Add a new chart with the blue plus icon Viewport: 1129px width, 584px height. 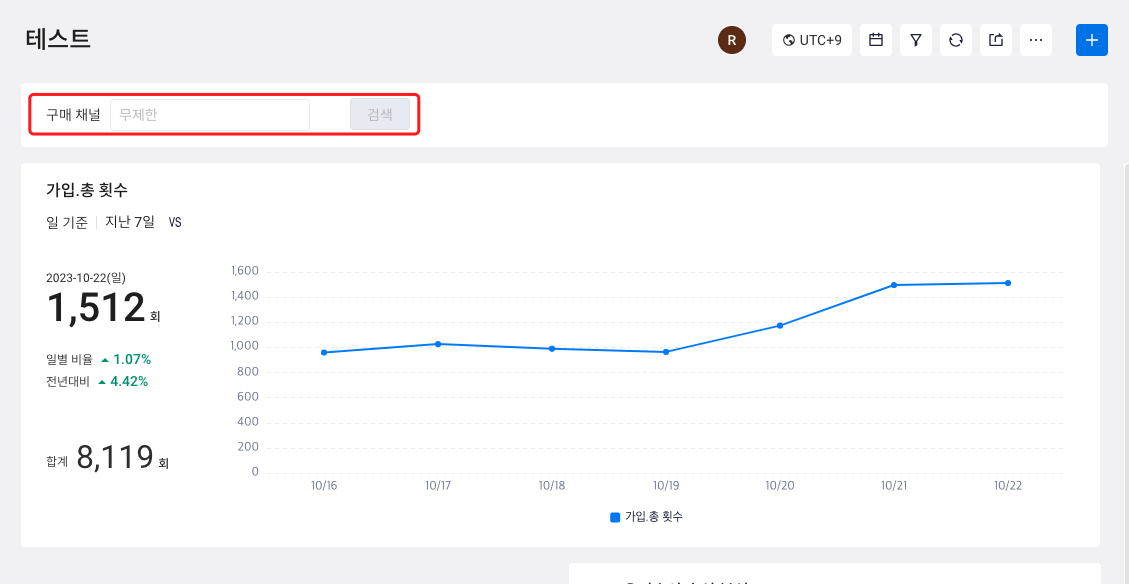tap(1091, 40)
